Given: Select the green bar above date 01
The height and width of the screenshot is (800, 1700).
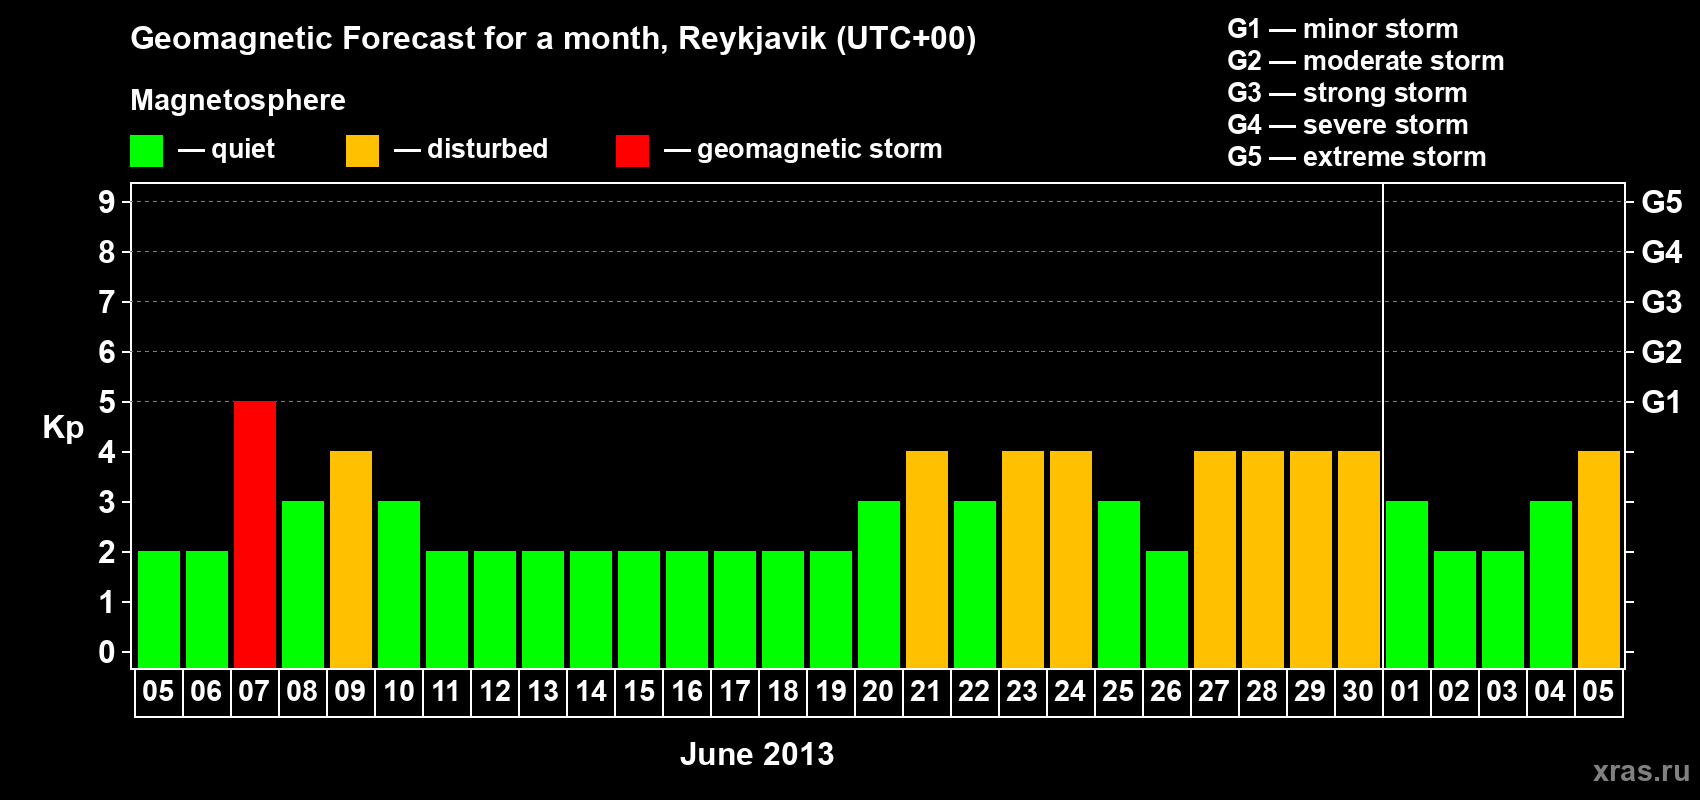Looking at the screenshot, I should (x=1407, y=585).
